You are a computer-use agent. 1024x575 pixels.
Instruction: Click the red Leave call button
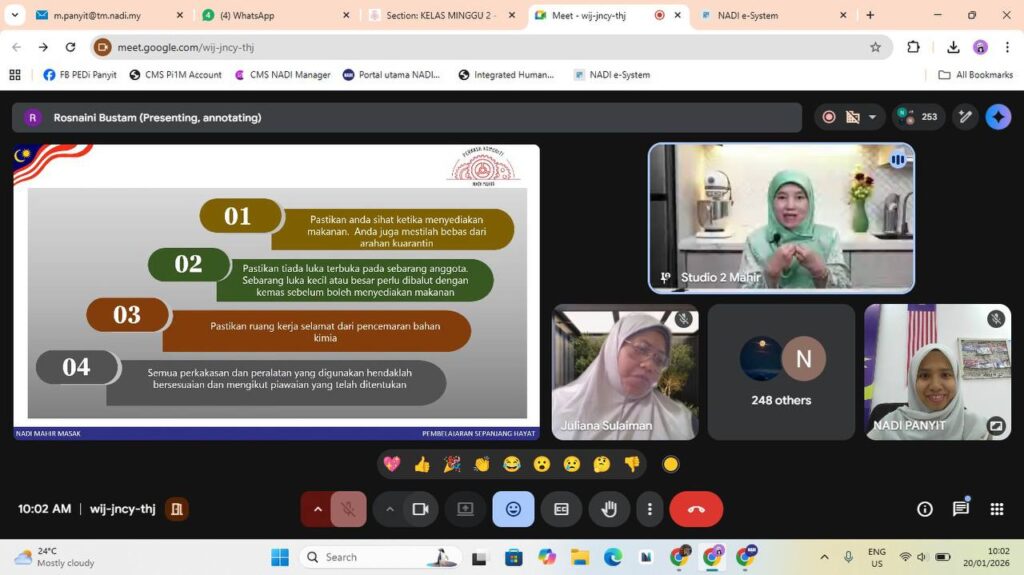coord(696,509)
